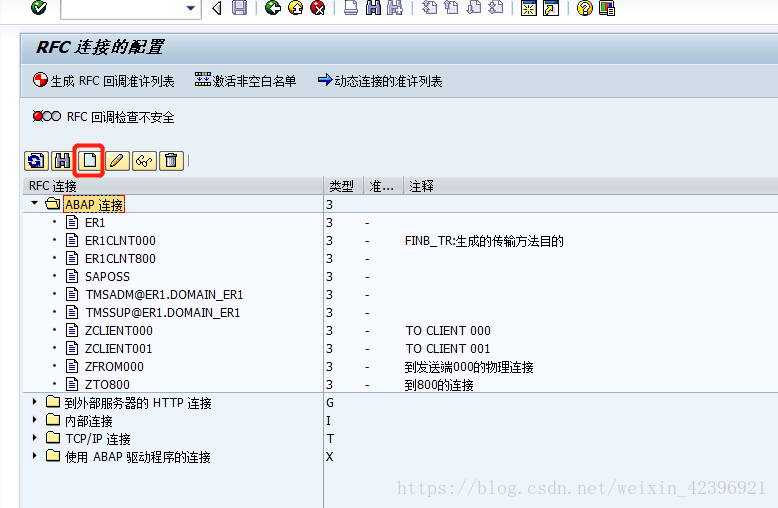The image size is (778, 508).
Task: Select the ZCLIENT001 connection entry
Action: pyautogui.click(x=119, y=348)
